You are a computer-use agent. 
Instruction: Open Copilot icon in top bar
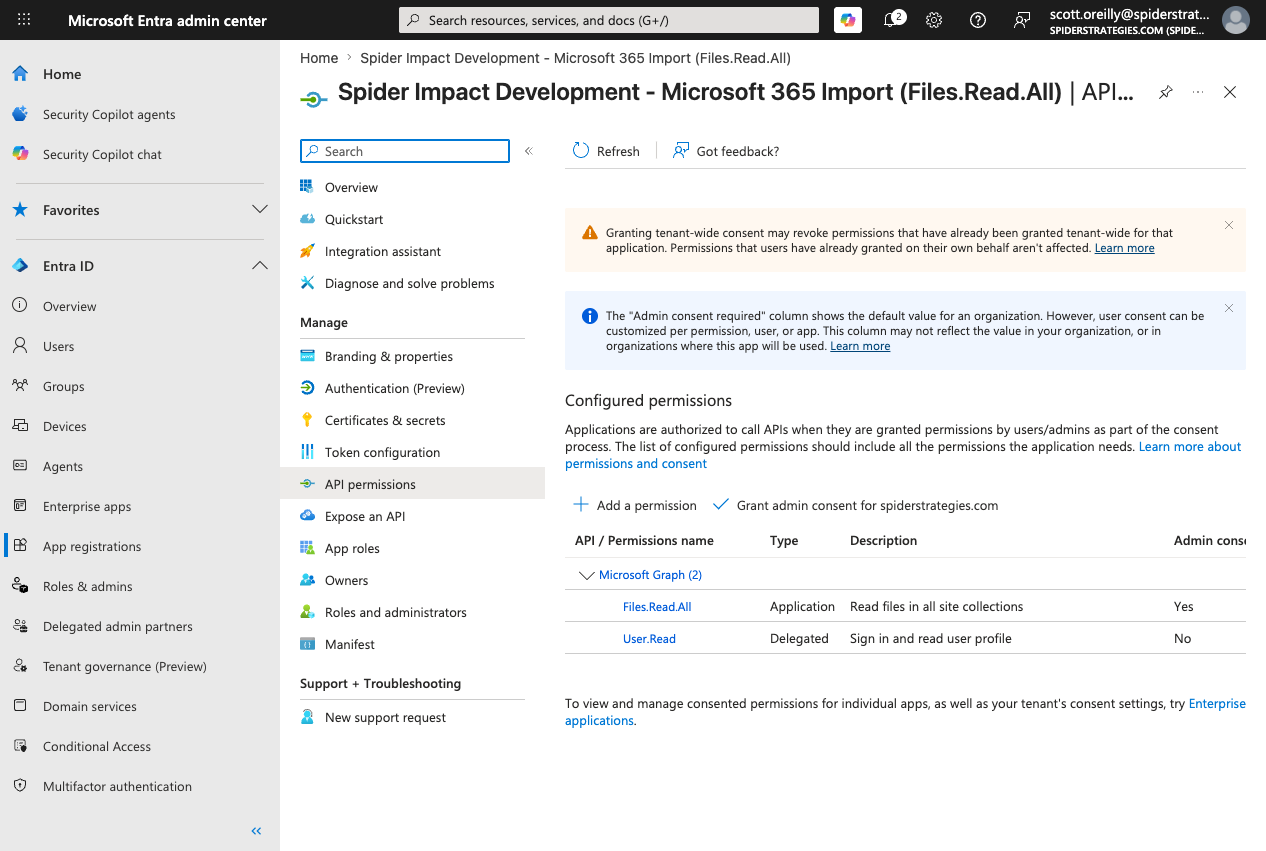coord(848,20)
